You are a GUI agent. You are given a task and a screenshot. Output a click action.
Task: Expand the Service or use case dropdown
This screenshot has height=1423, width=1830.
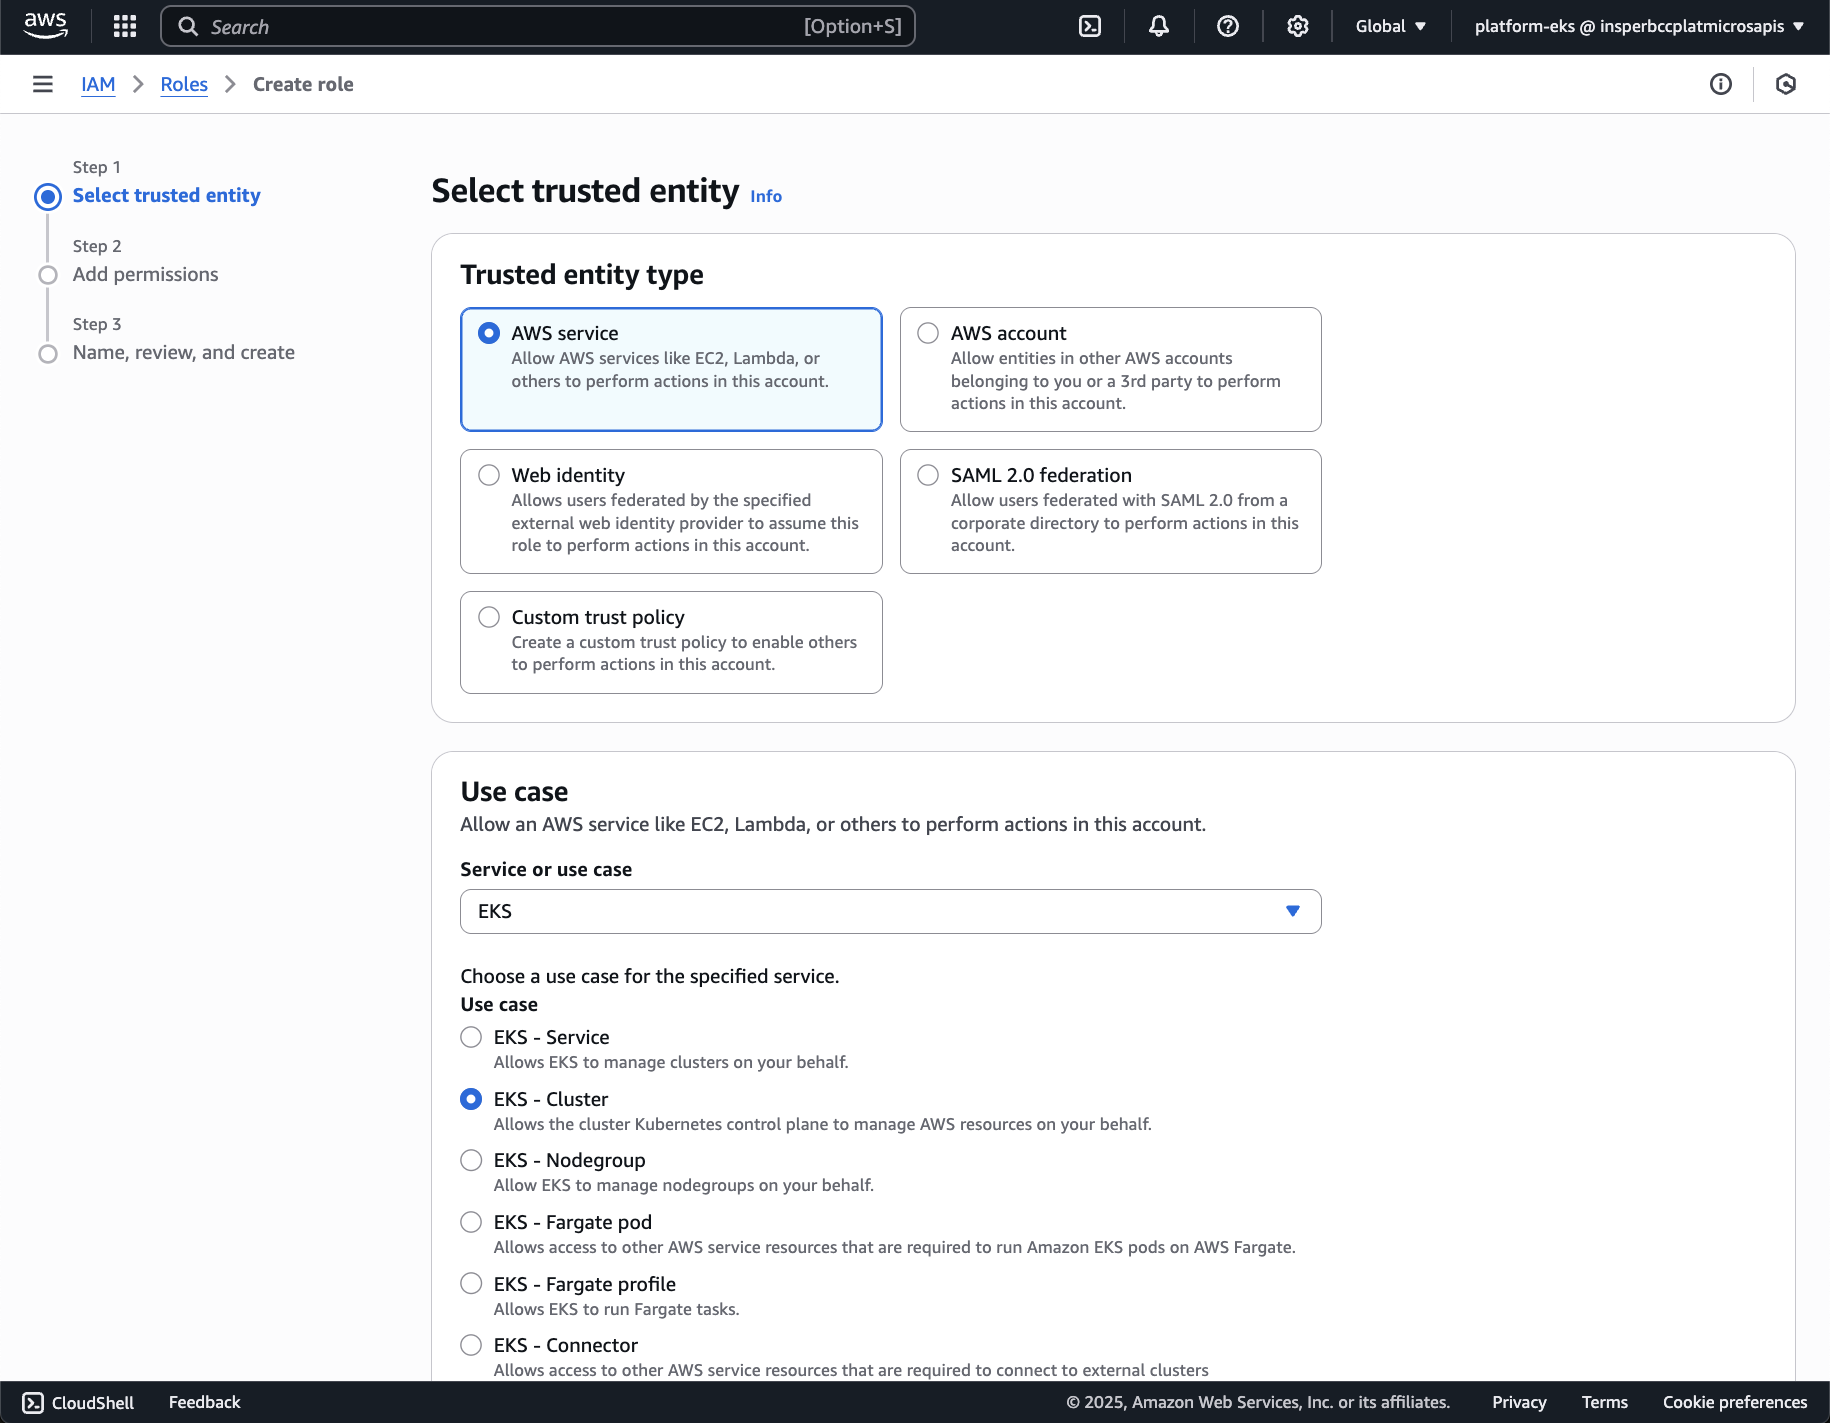coord(890,911)
